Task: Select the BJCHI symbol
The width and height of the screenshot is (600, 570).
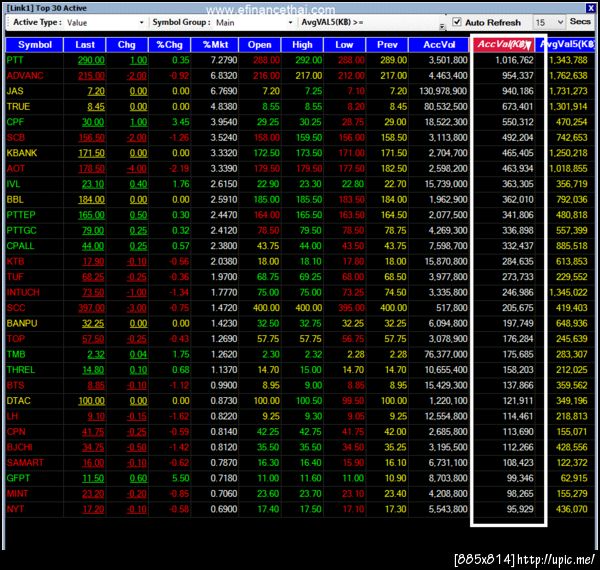Action: point(19,448)
